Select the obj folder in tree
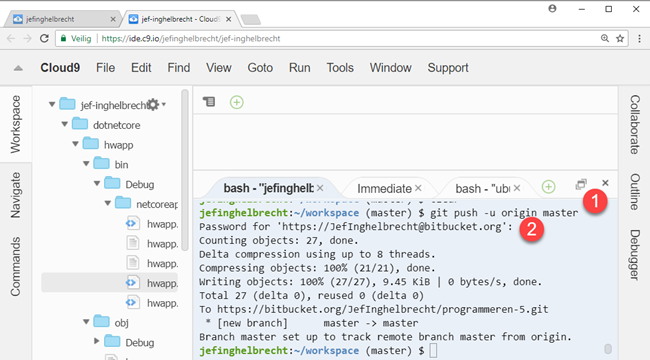This screenshot has height=360, width=650. coord(121,322)
